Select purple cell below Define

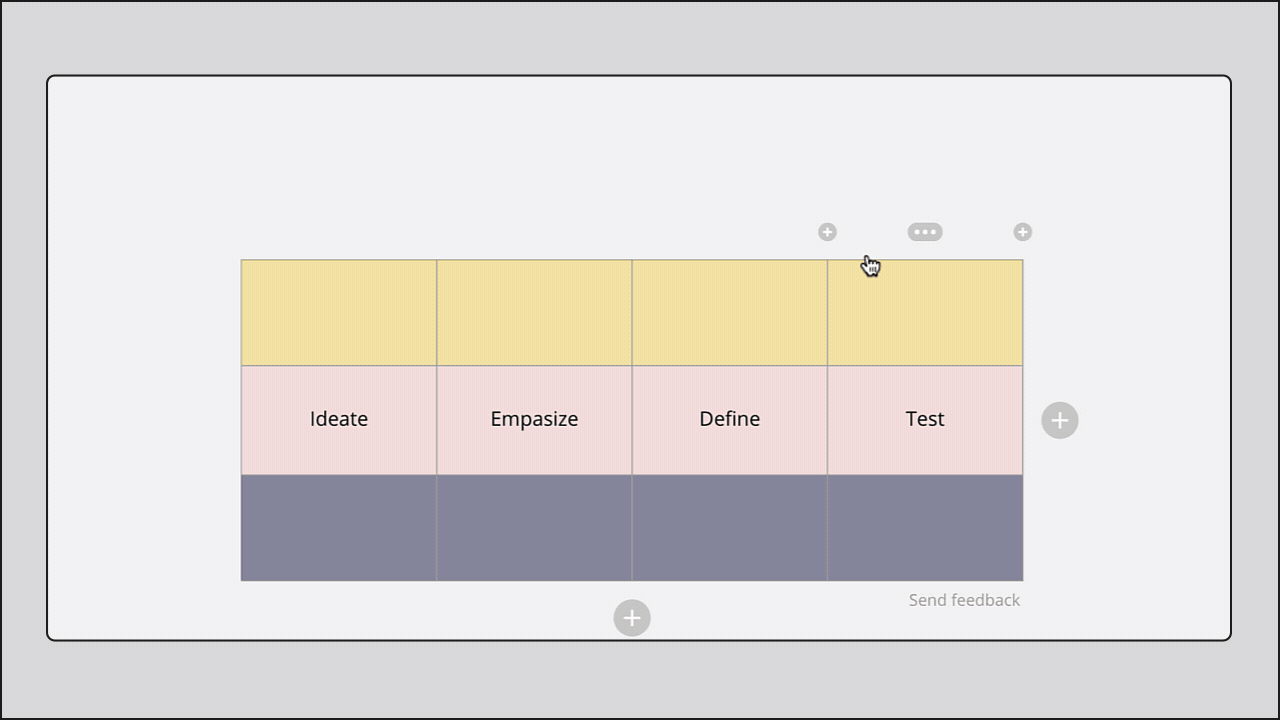[x=730, y=528]
